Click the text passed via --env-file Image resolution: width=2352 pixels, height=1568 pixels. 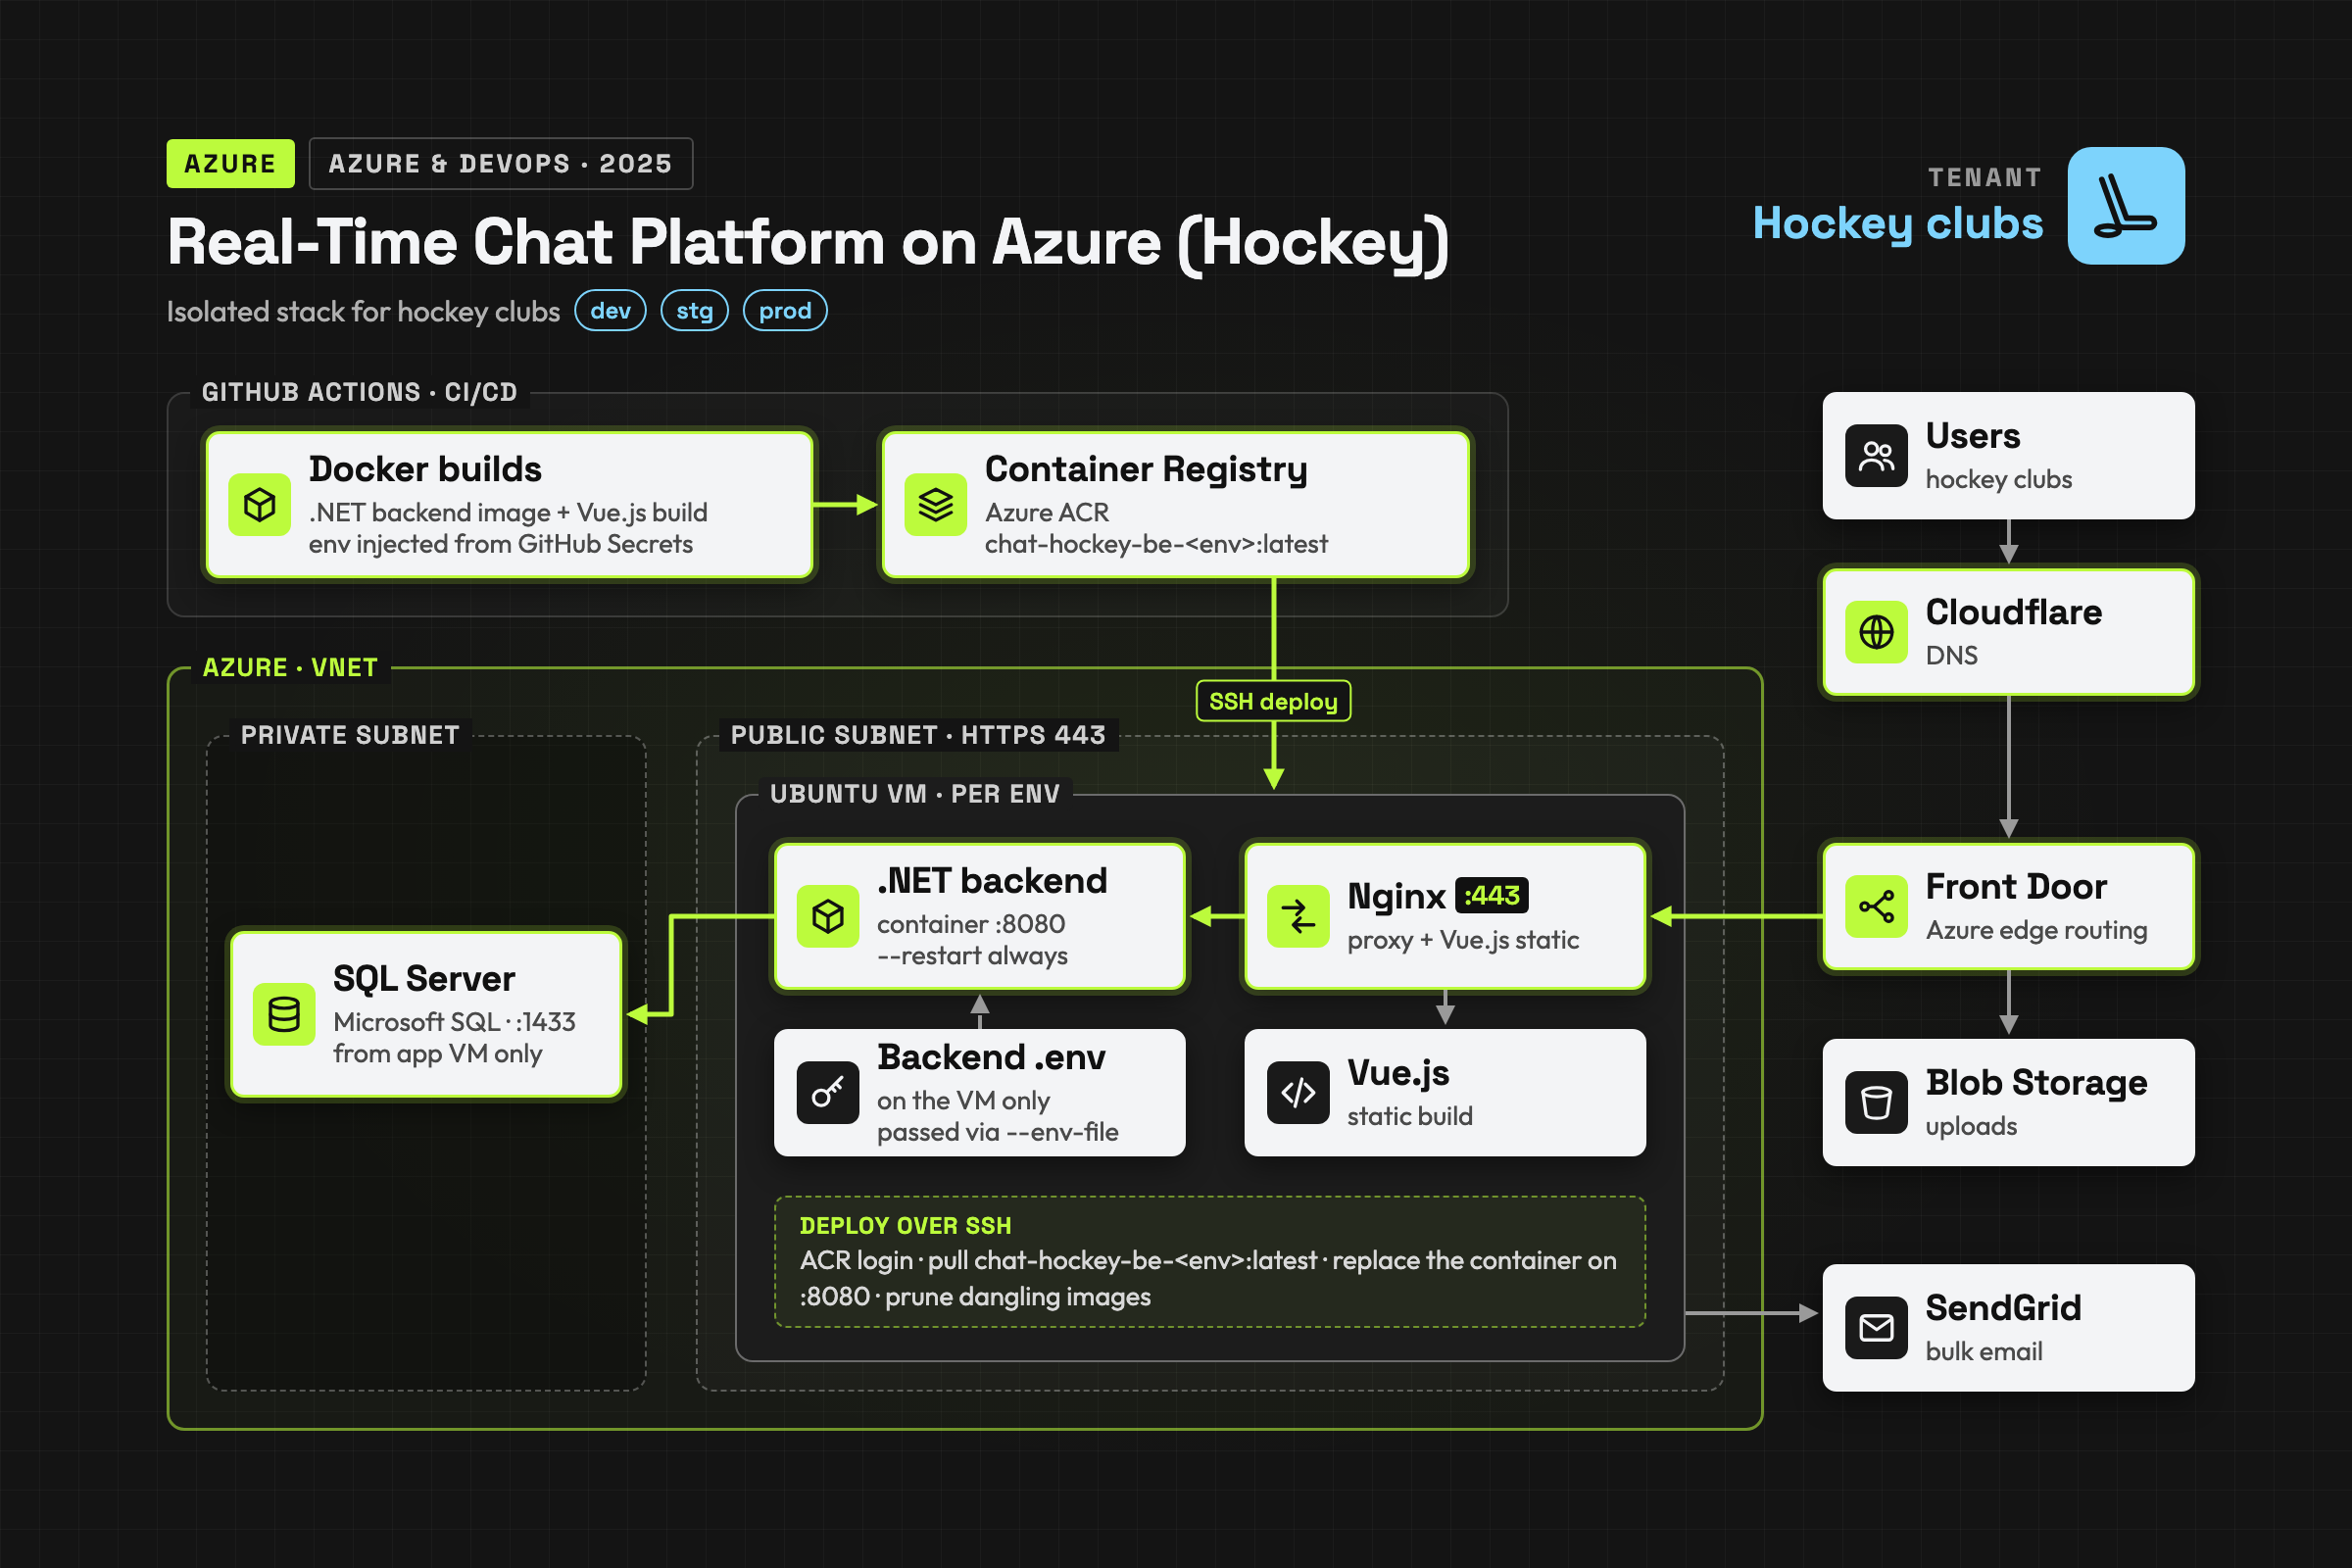[997, 1133]
